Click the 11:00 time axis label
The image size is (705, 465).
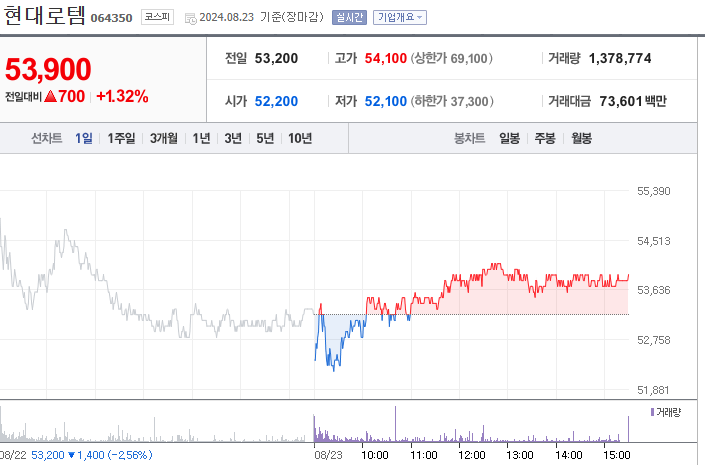pyautogui.click(x=424, y=455)
